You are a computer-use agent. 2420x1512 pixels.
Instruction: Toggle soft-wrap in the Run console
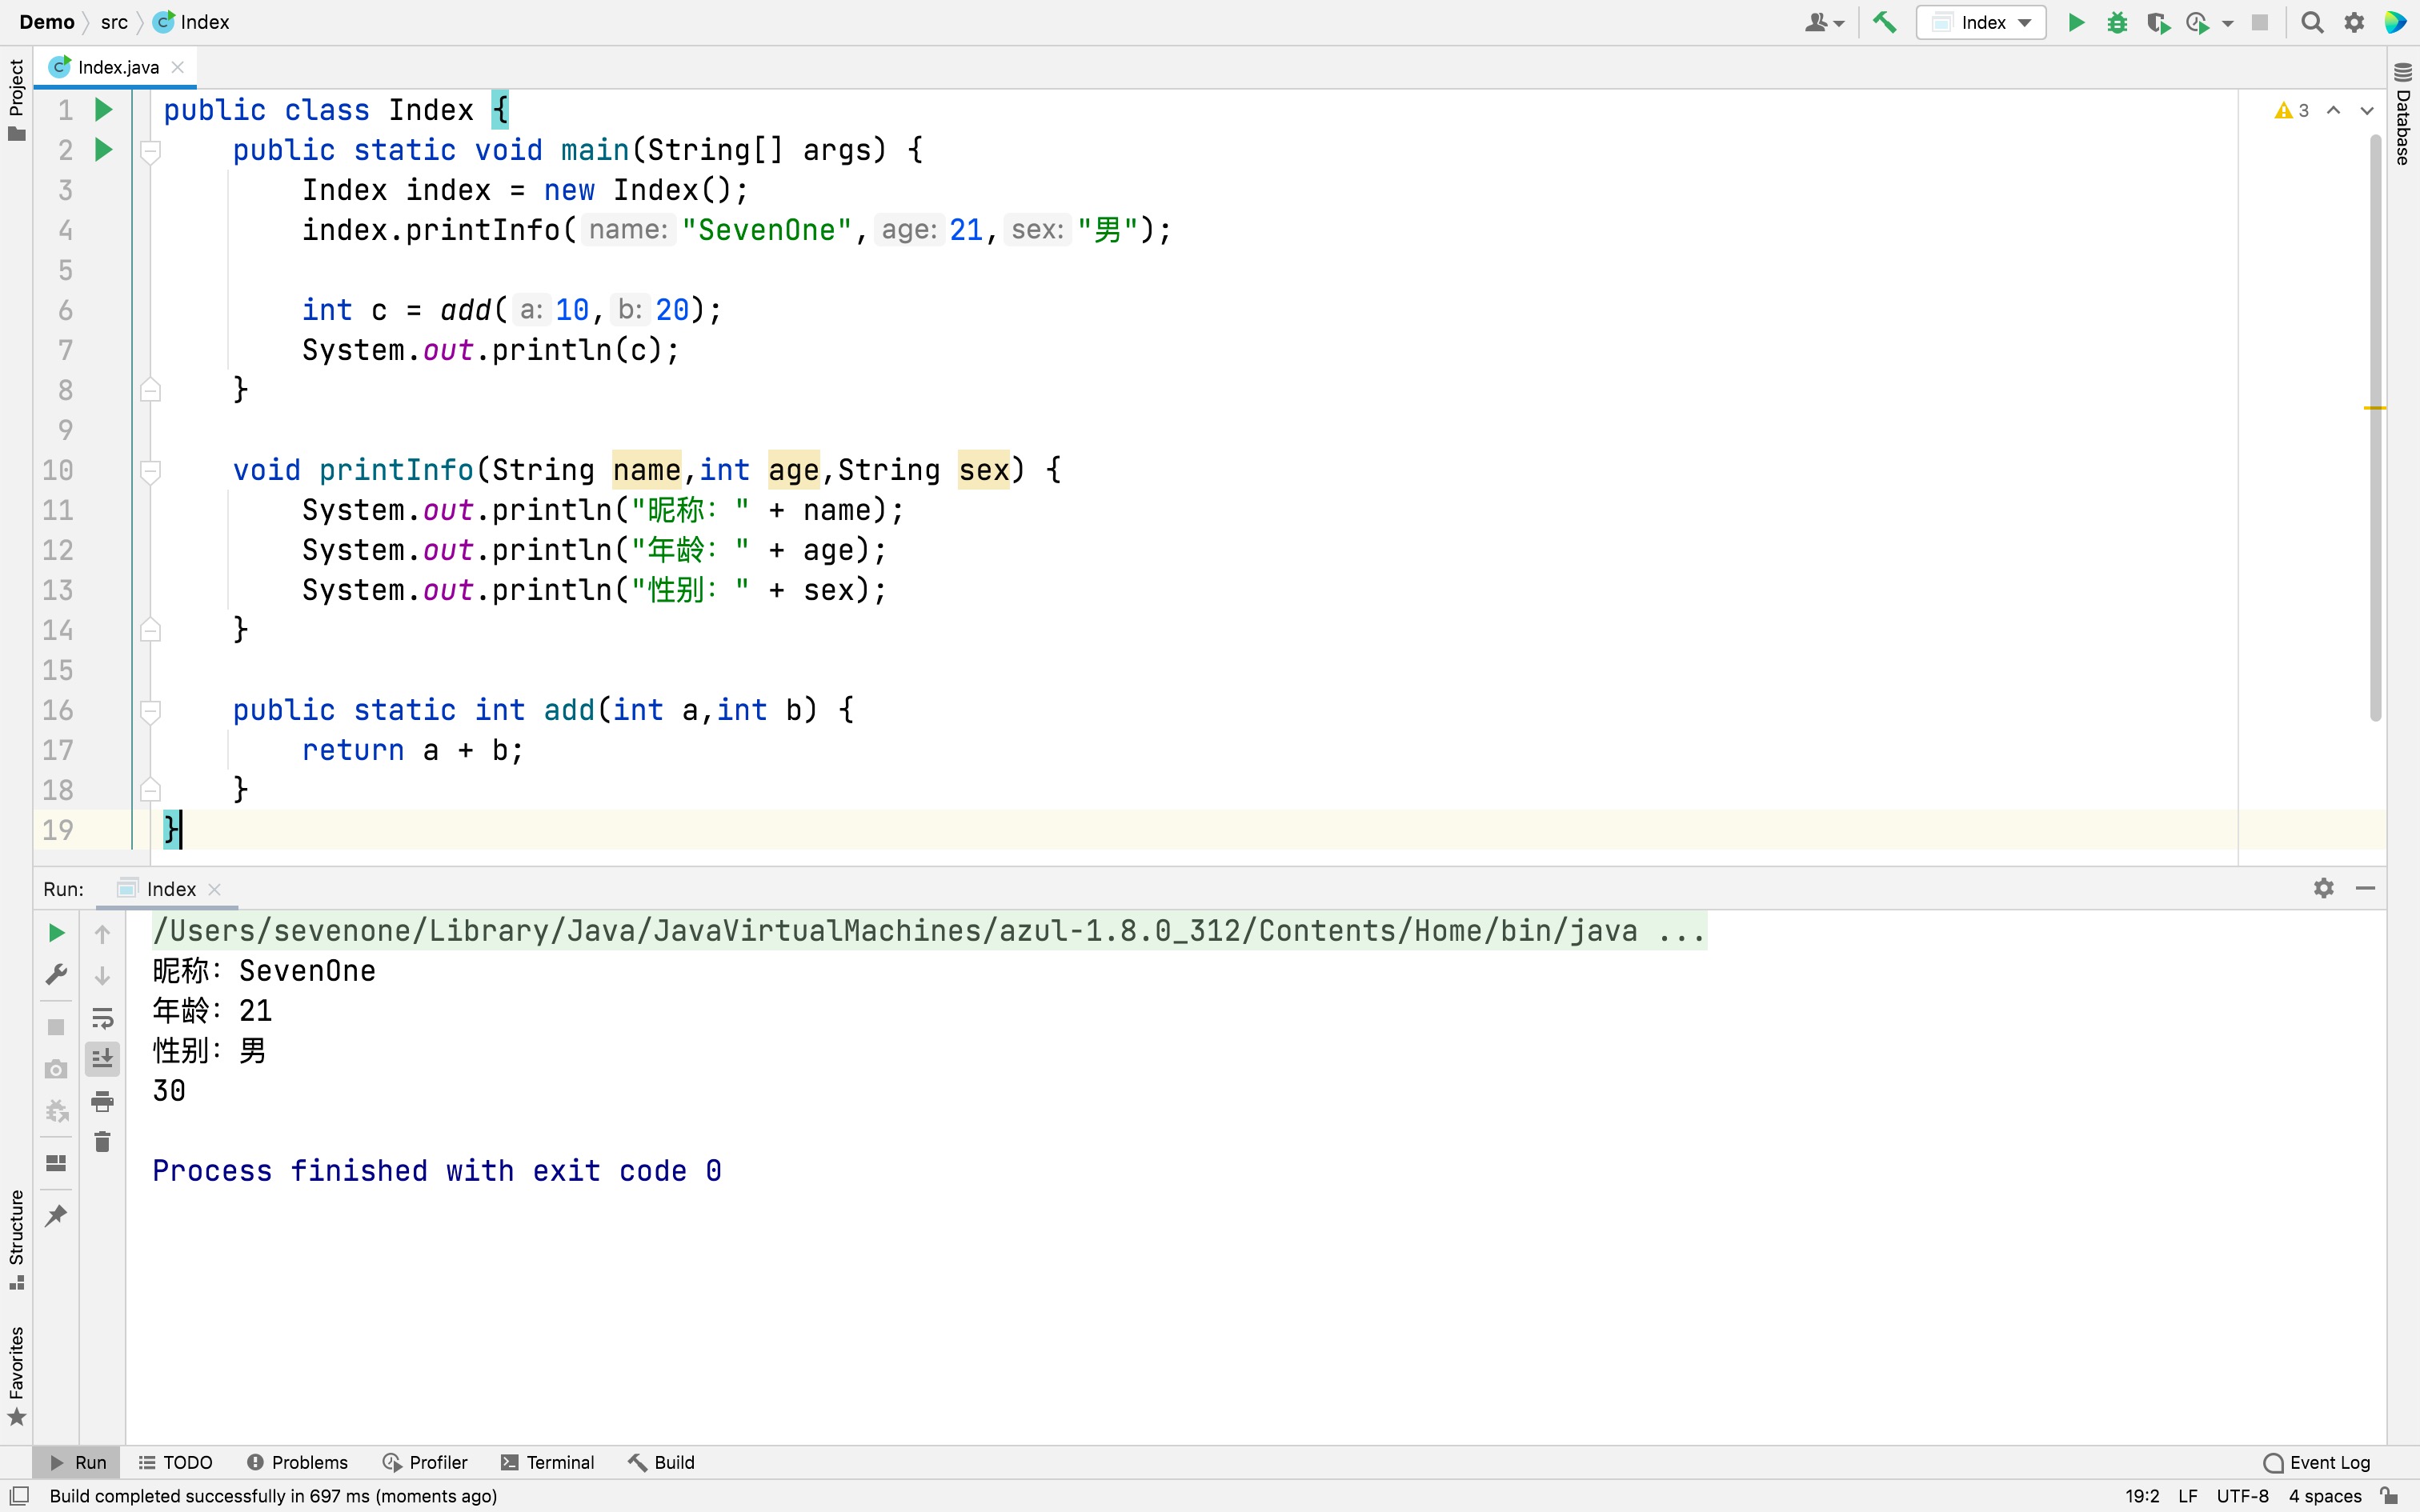click(x=102, y=1018)
